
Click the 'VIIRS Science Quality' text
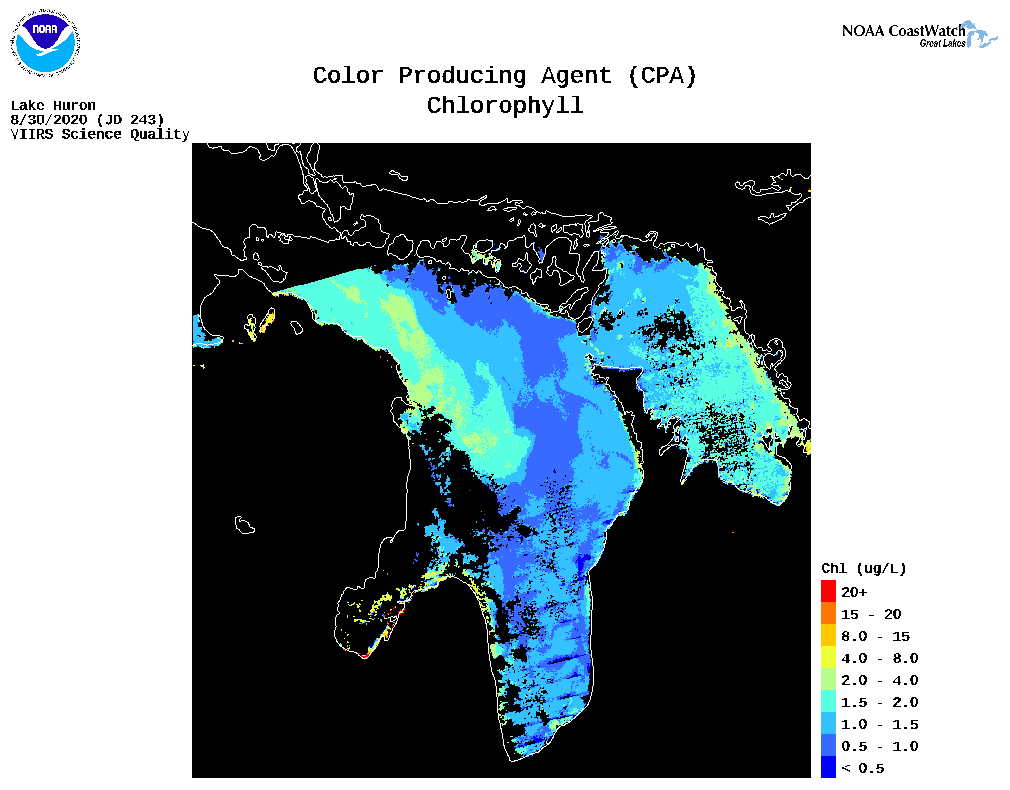(x=100, y=134)
